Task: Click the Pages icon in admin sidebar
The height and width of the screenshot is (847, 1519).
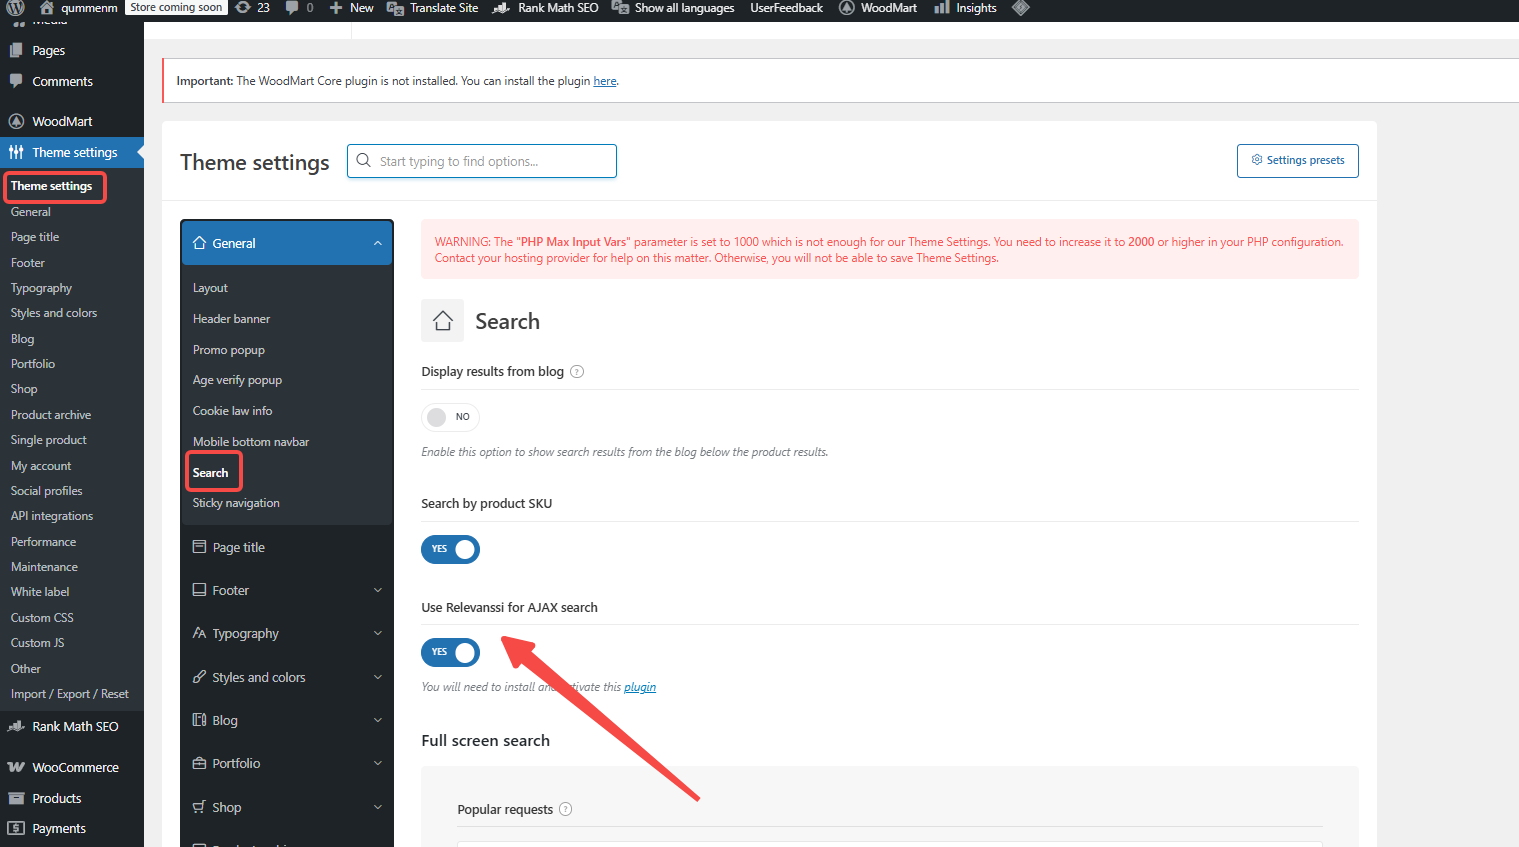Action: pyautogui.click(x=16, y=50)
